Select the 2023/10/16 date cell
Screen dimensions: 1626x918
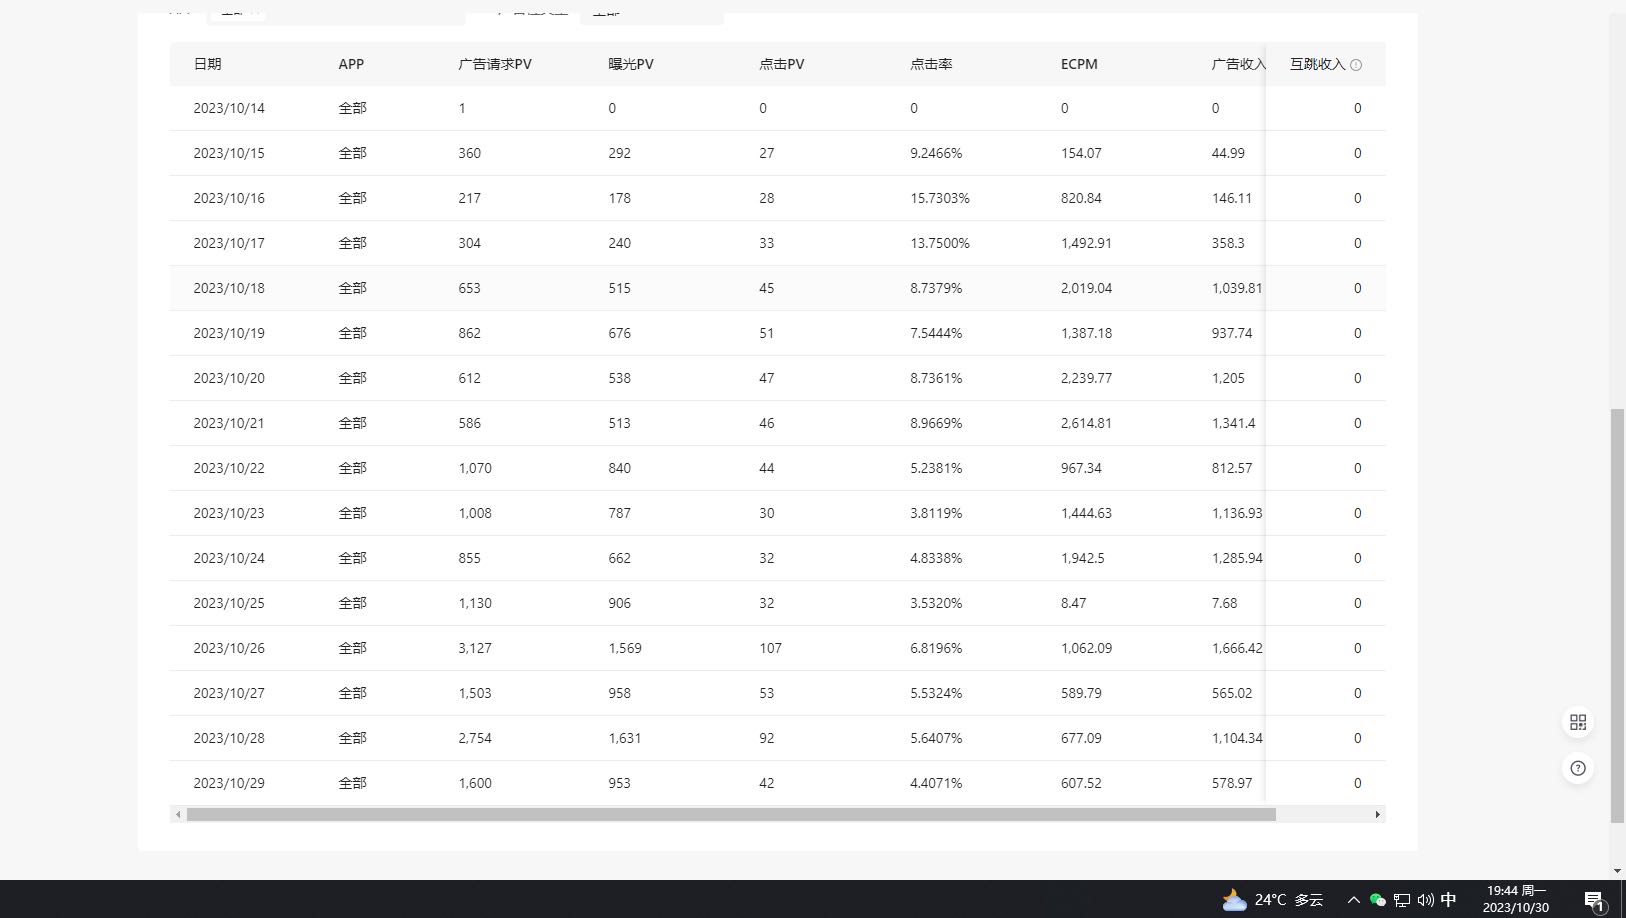click(x=229, y=198)
